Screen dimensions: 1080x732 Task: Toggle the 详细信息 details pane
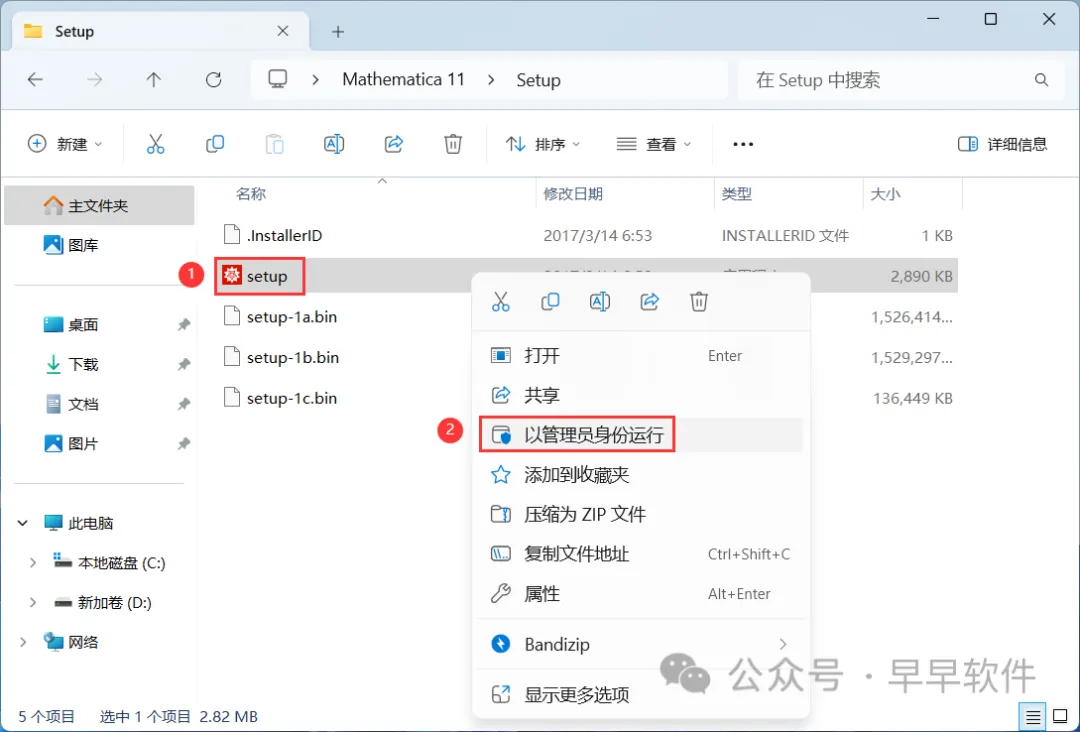pos(1003,144)
